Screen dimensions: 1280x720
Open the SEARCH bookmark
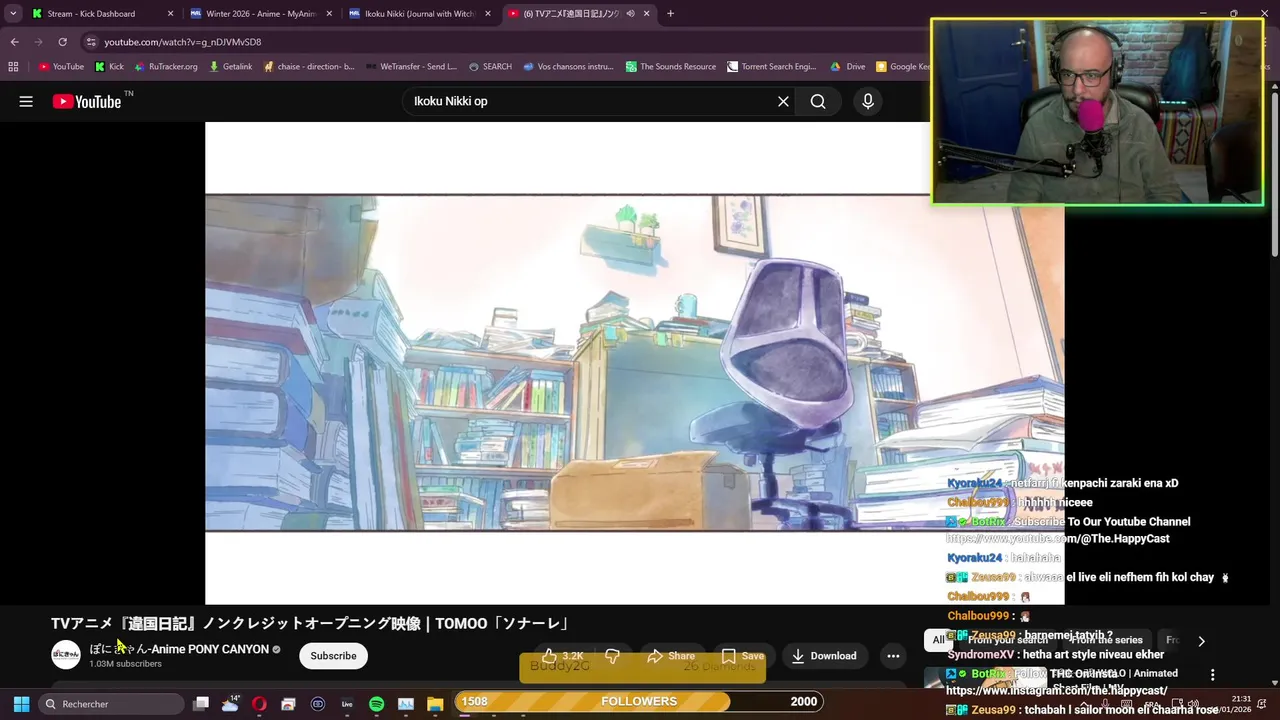490,67
